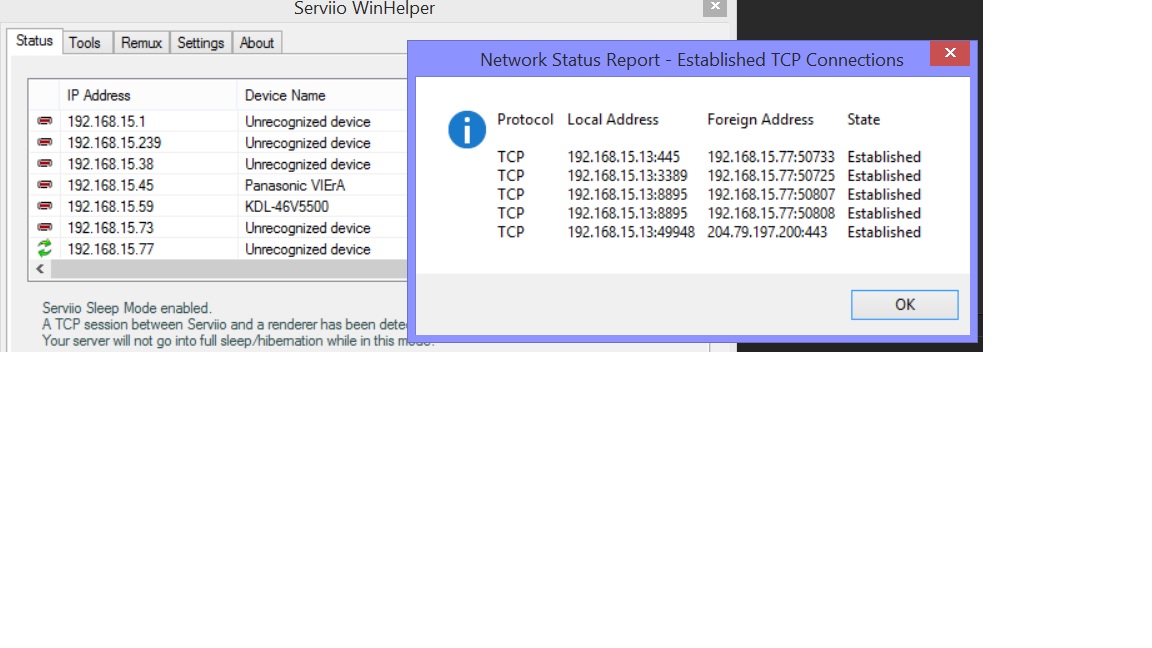Click the blue information icon in dialog
Image resolution: width=1152 pixels, height=648 pixels.
(x=467, y=130)
